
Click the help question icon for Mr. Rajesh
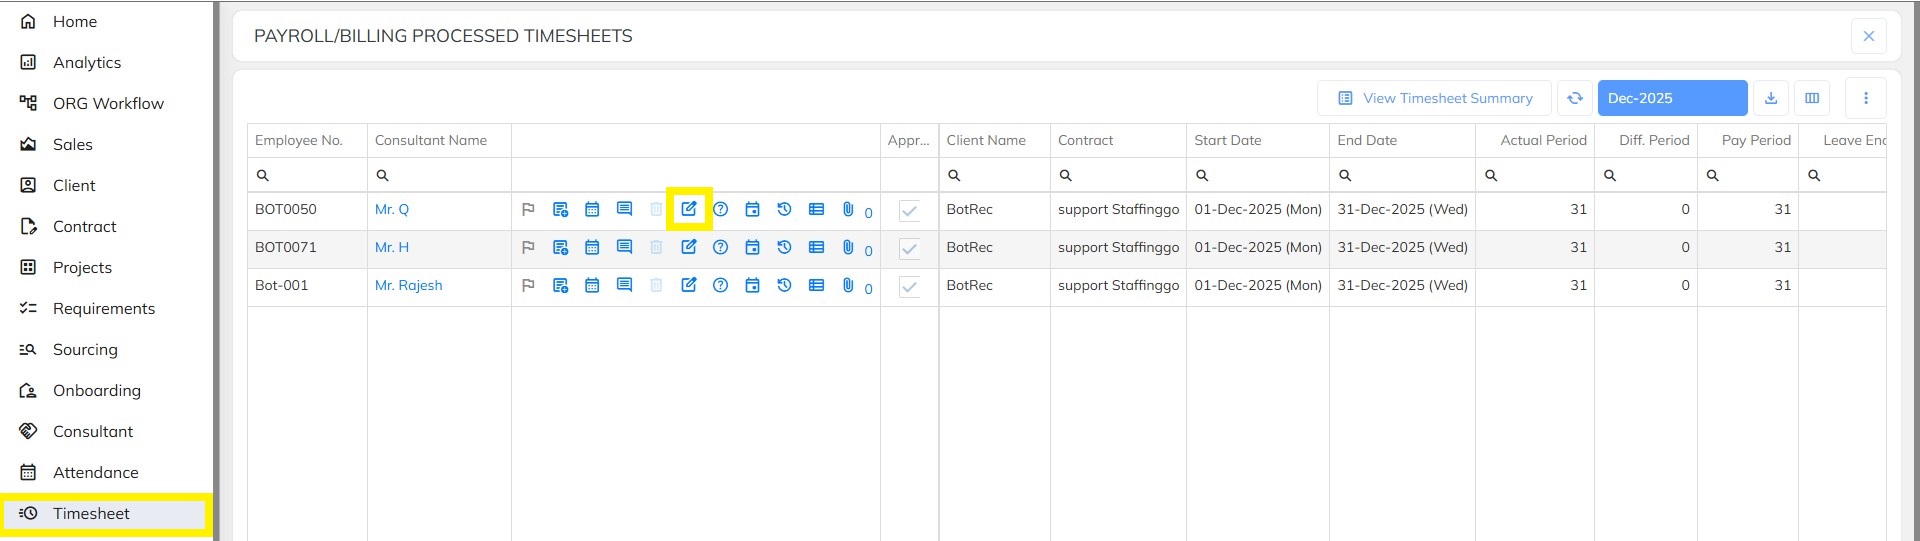[720, 285]
